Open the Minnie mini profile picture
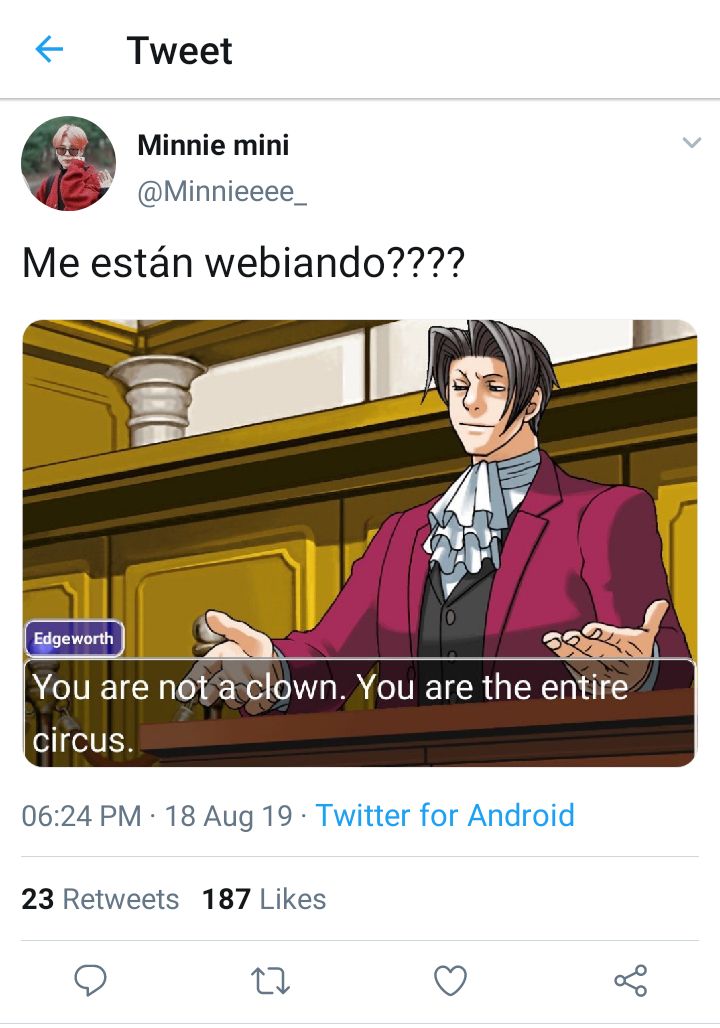720x1028 pixels. point(68,163)
